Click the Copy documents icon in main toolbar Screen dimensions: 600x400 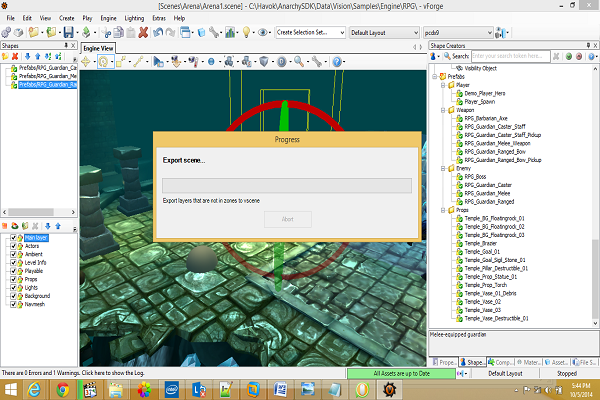[x=119, y=33]
